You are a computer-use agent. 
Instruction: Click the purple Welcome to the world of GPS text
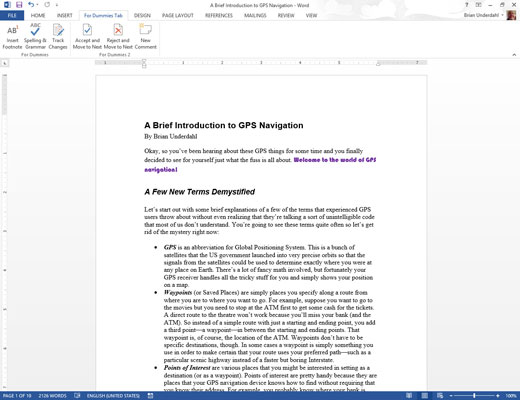pos(335,160)
